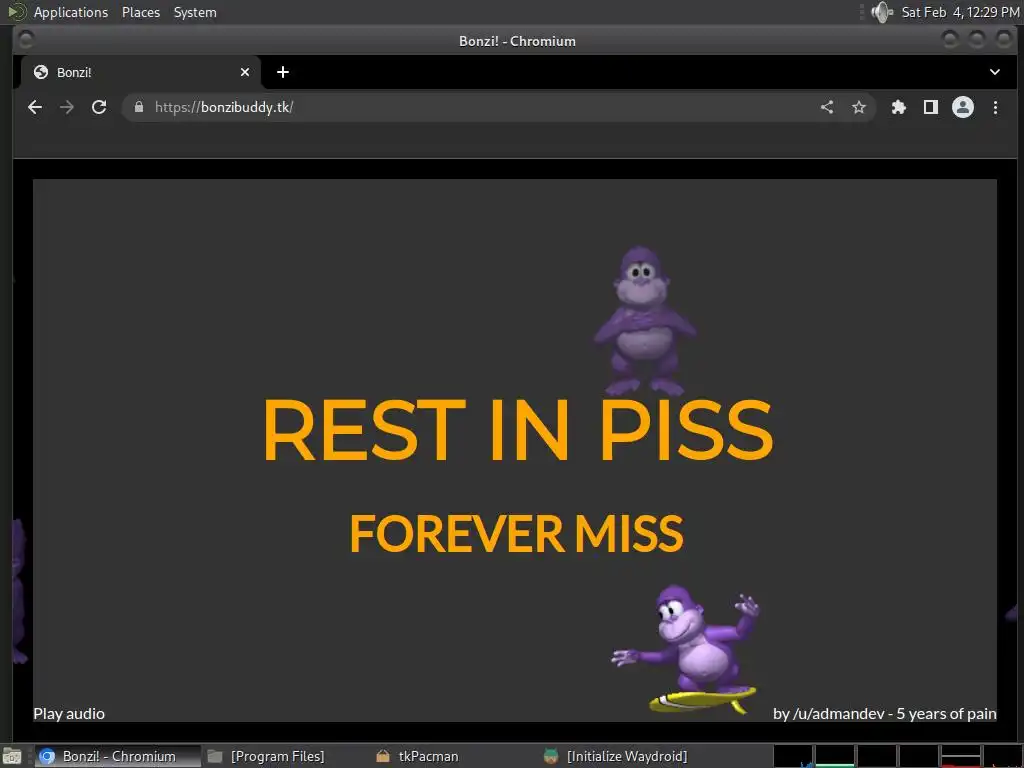Switch to Bonzi! - Chromium in taskbar
Viewport: 1024px width, 768px height.
click(x=118, y=756)
